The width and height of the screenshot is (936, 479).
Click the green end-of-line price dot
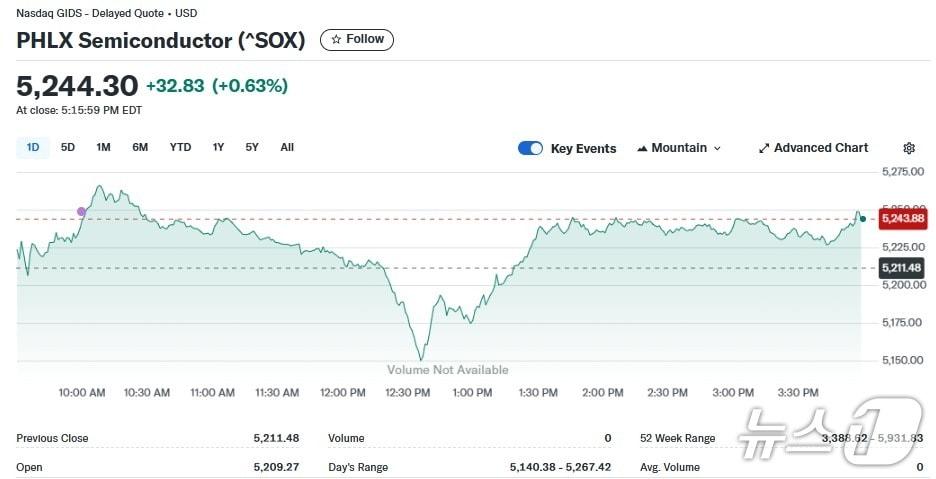coord(863,218)
